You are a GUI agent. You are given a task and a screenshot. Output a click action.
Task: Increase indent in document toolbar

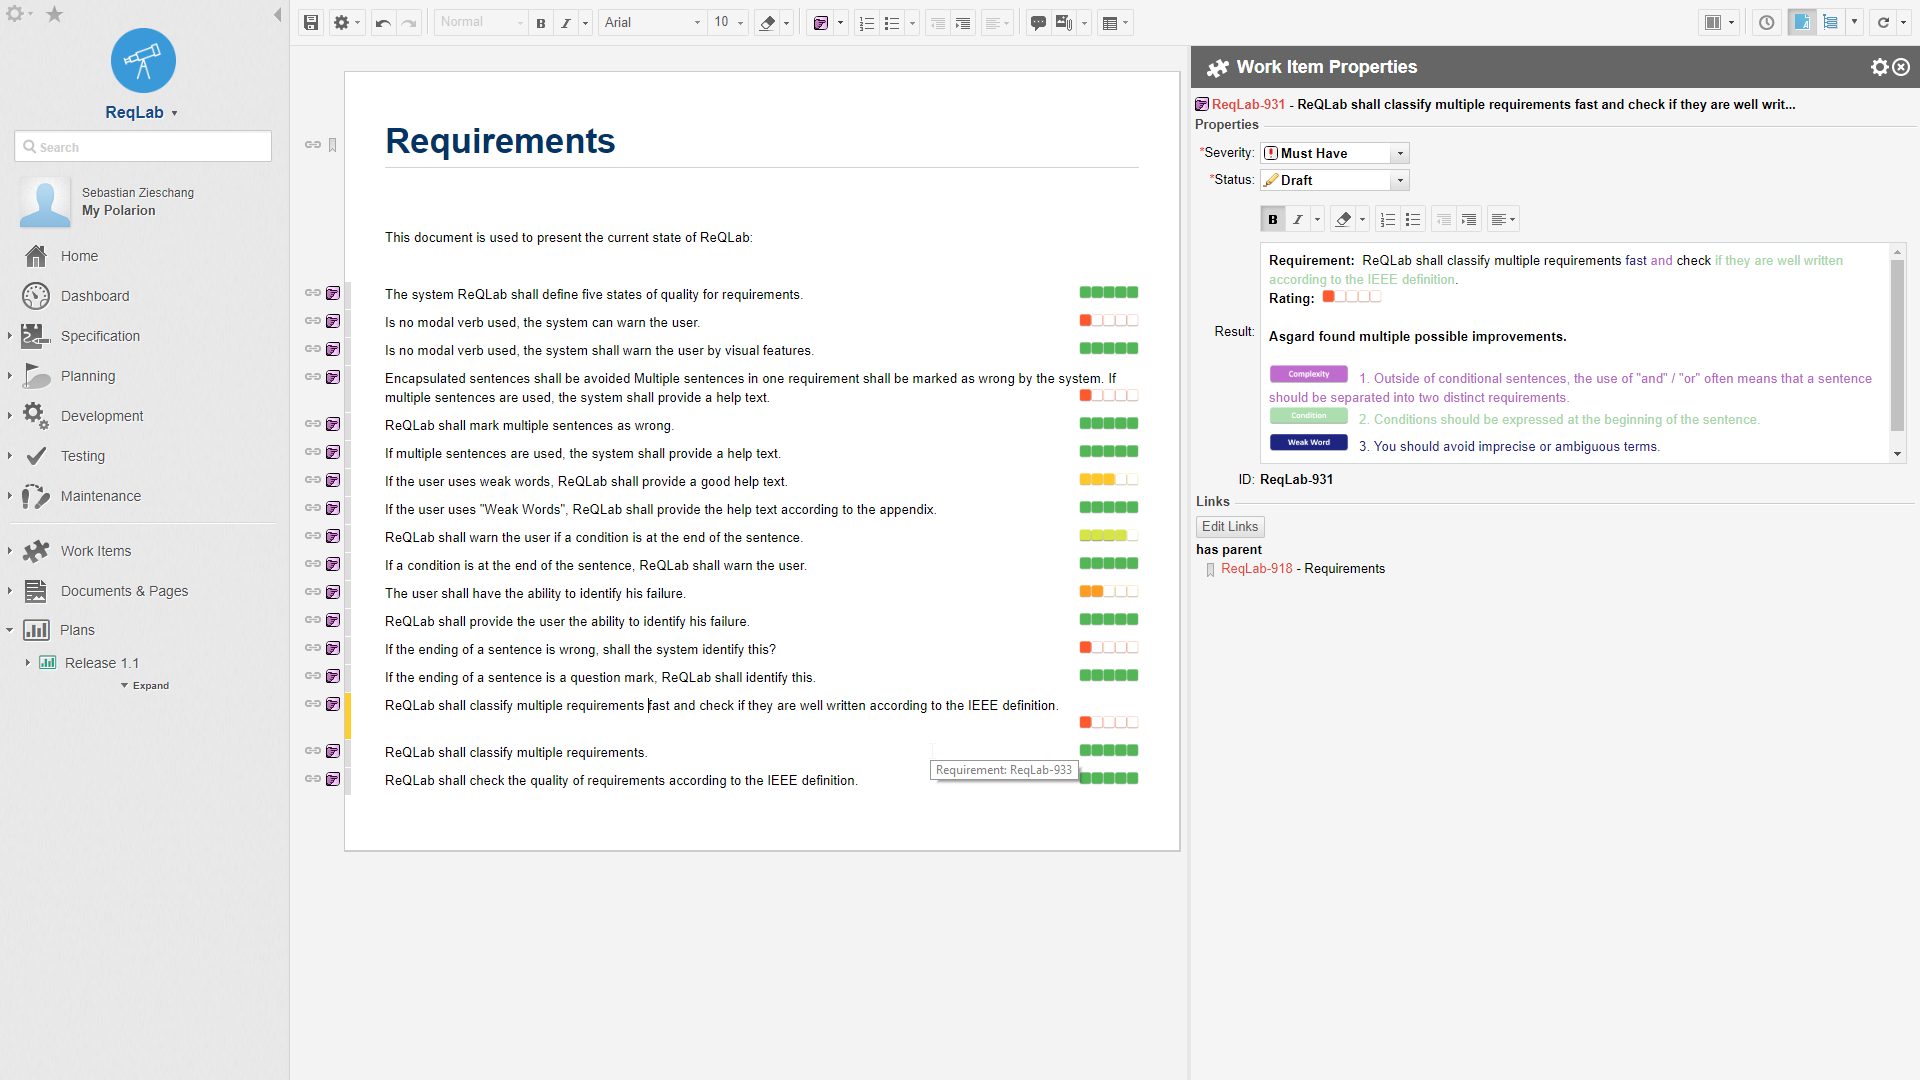963,23
